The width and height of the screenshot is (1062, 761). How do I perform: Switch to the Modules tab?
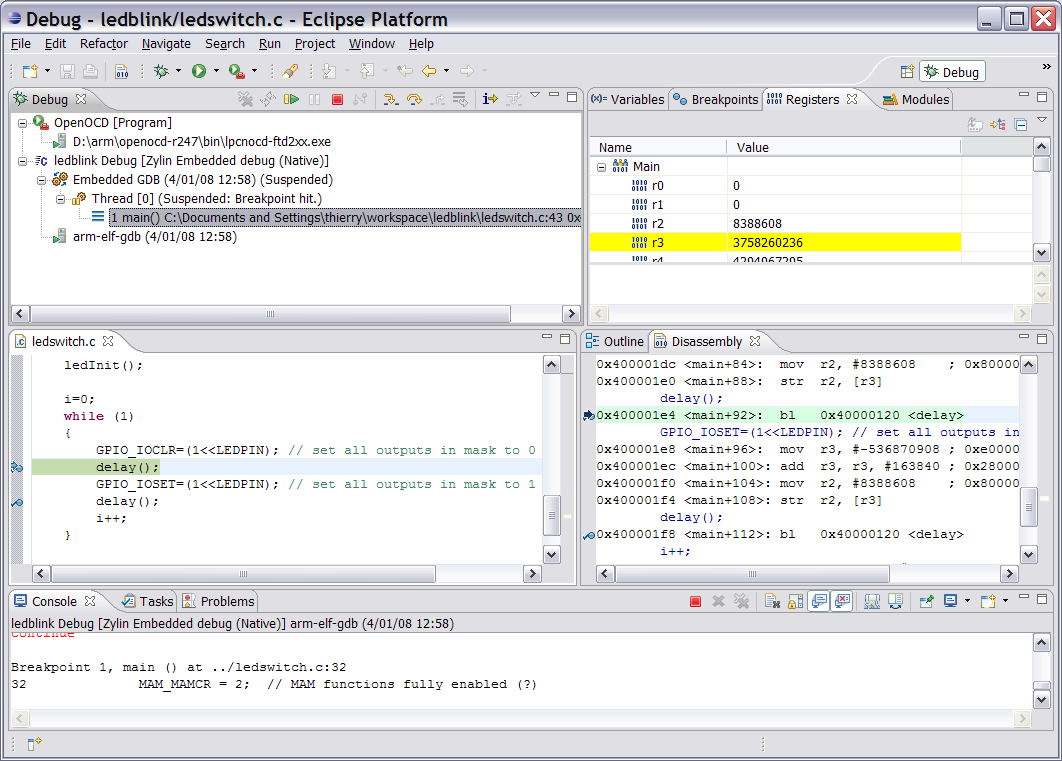coord(916,100)
